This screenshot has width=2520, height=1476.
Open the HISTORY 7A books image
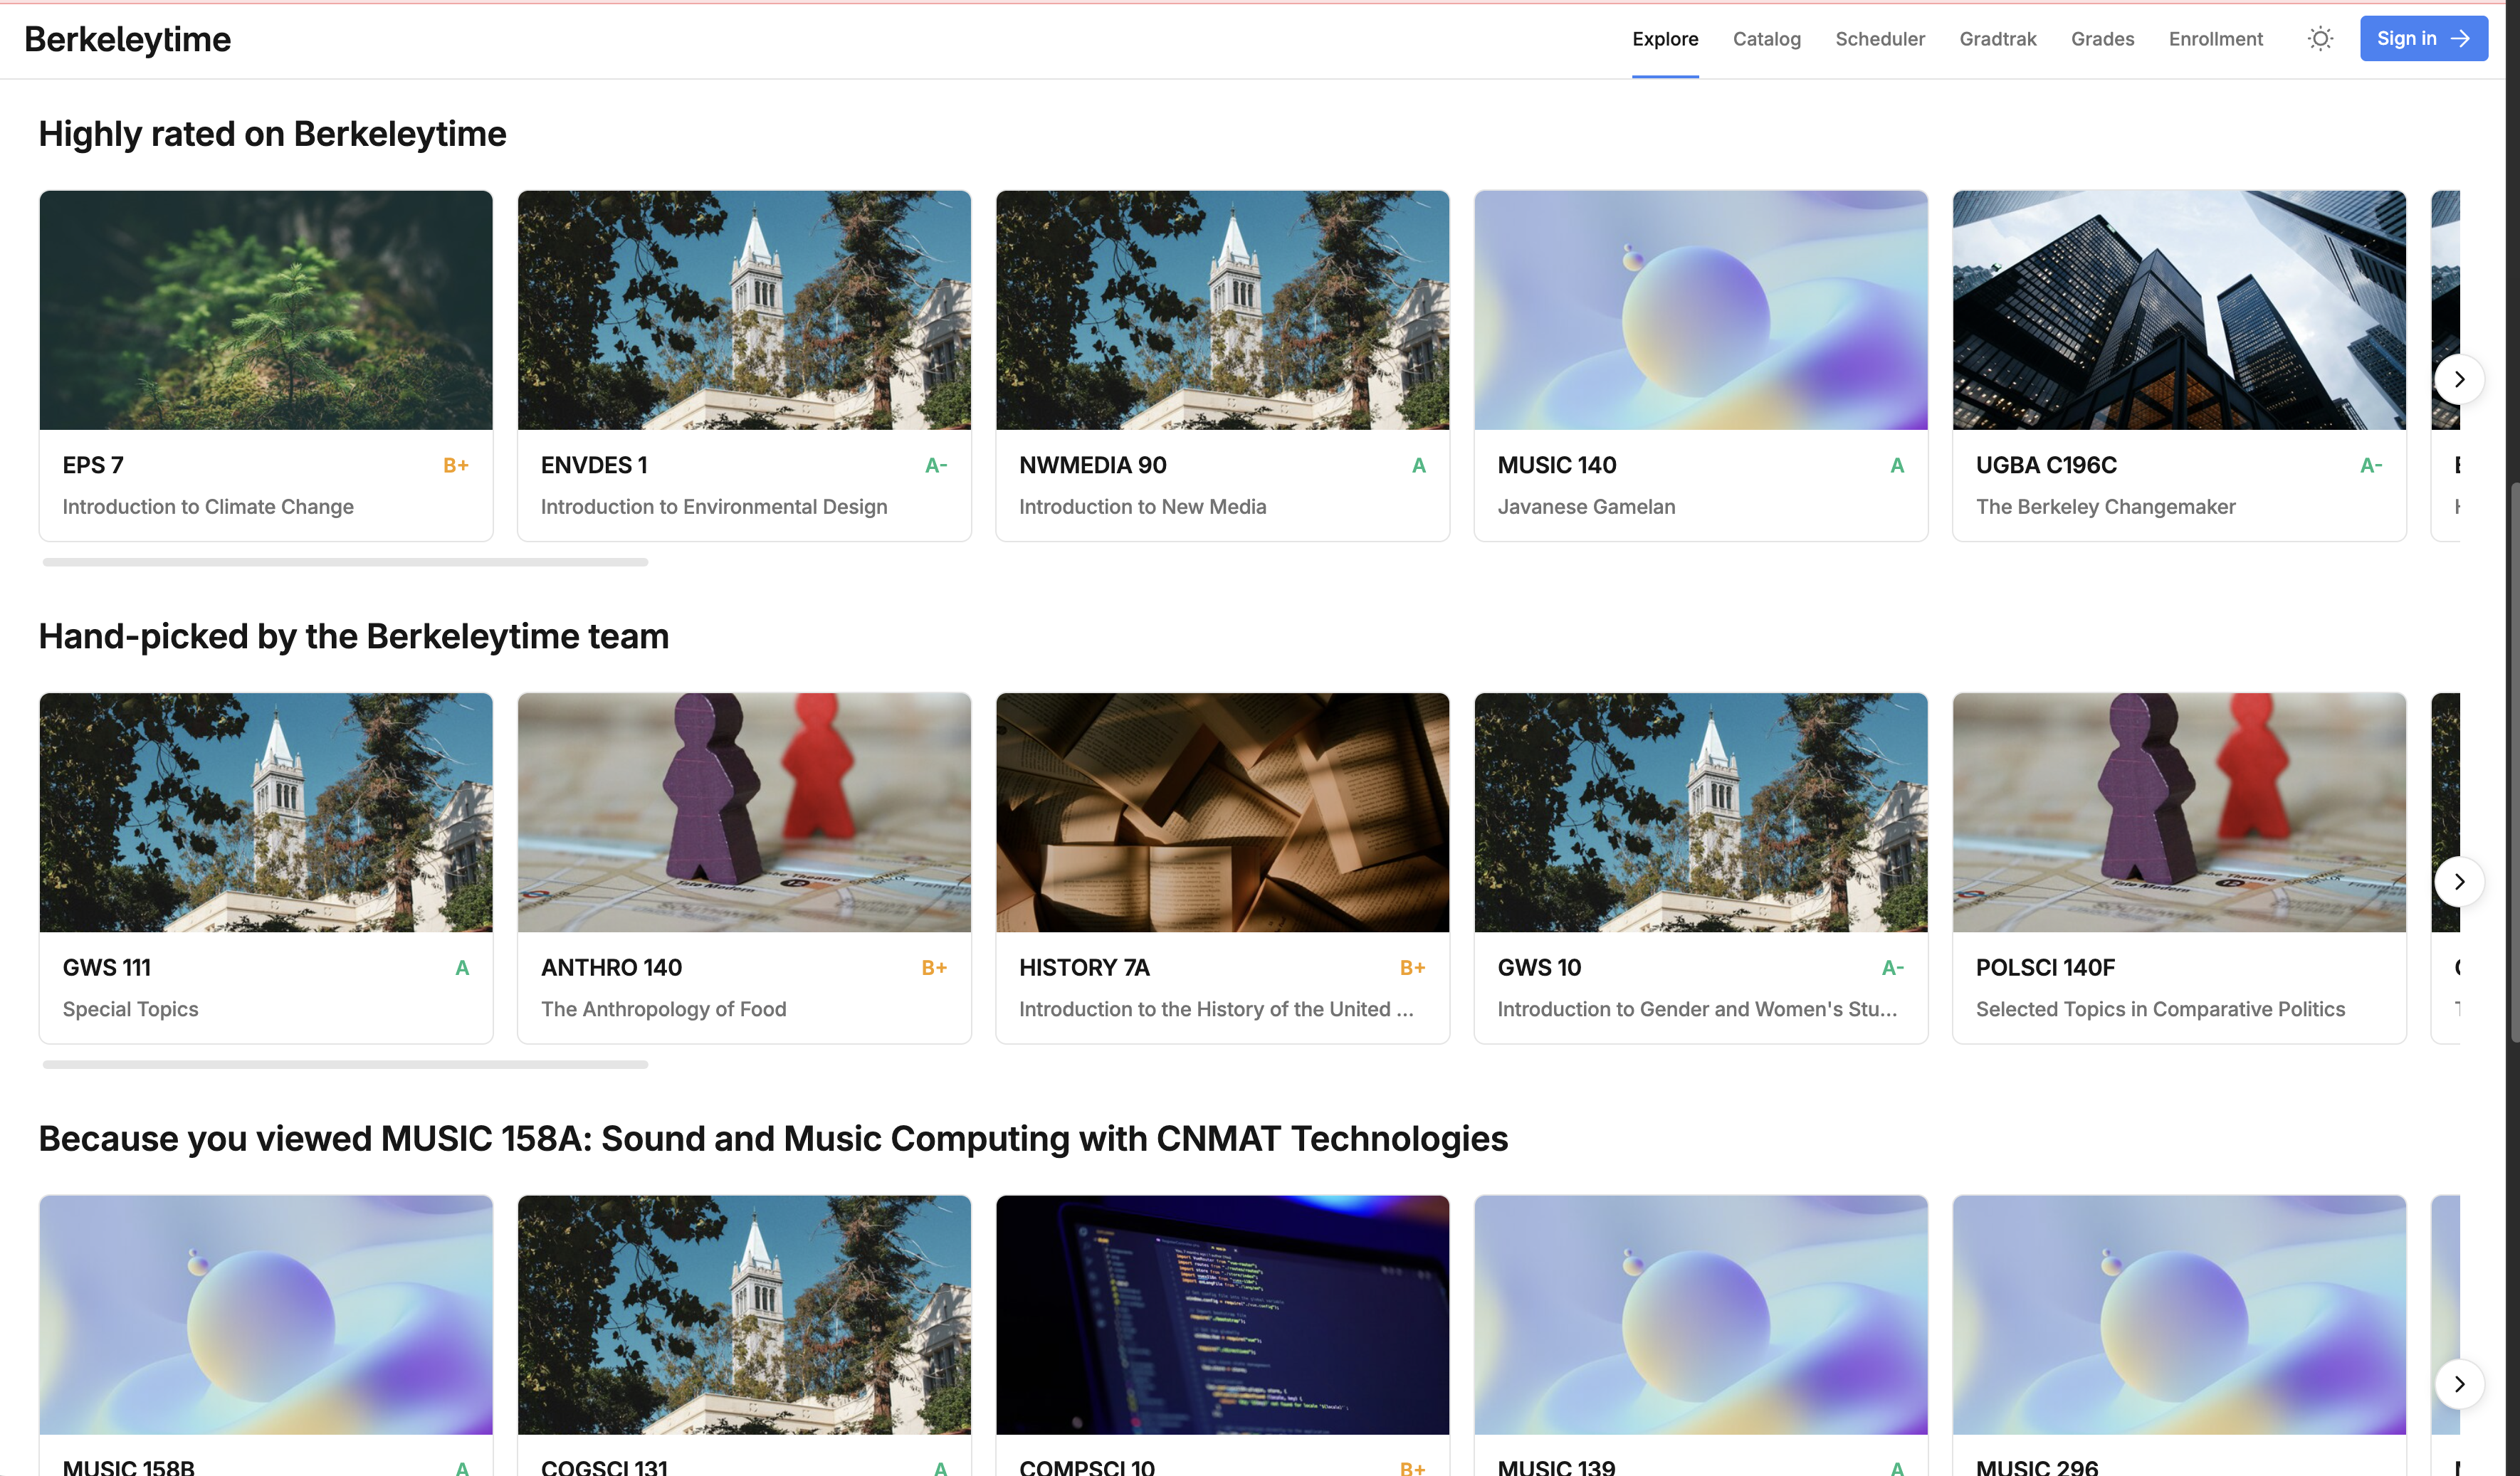(x=1222, y=812)
